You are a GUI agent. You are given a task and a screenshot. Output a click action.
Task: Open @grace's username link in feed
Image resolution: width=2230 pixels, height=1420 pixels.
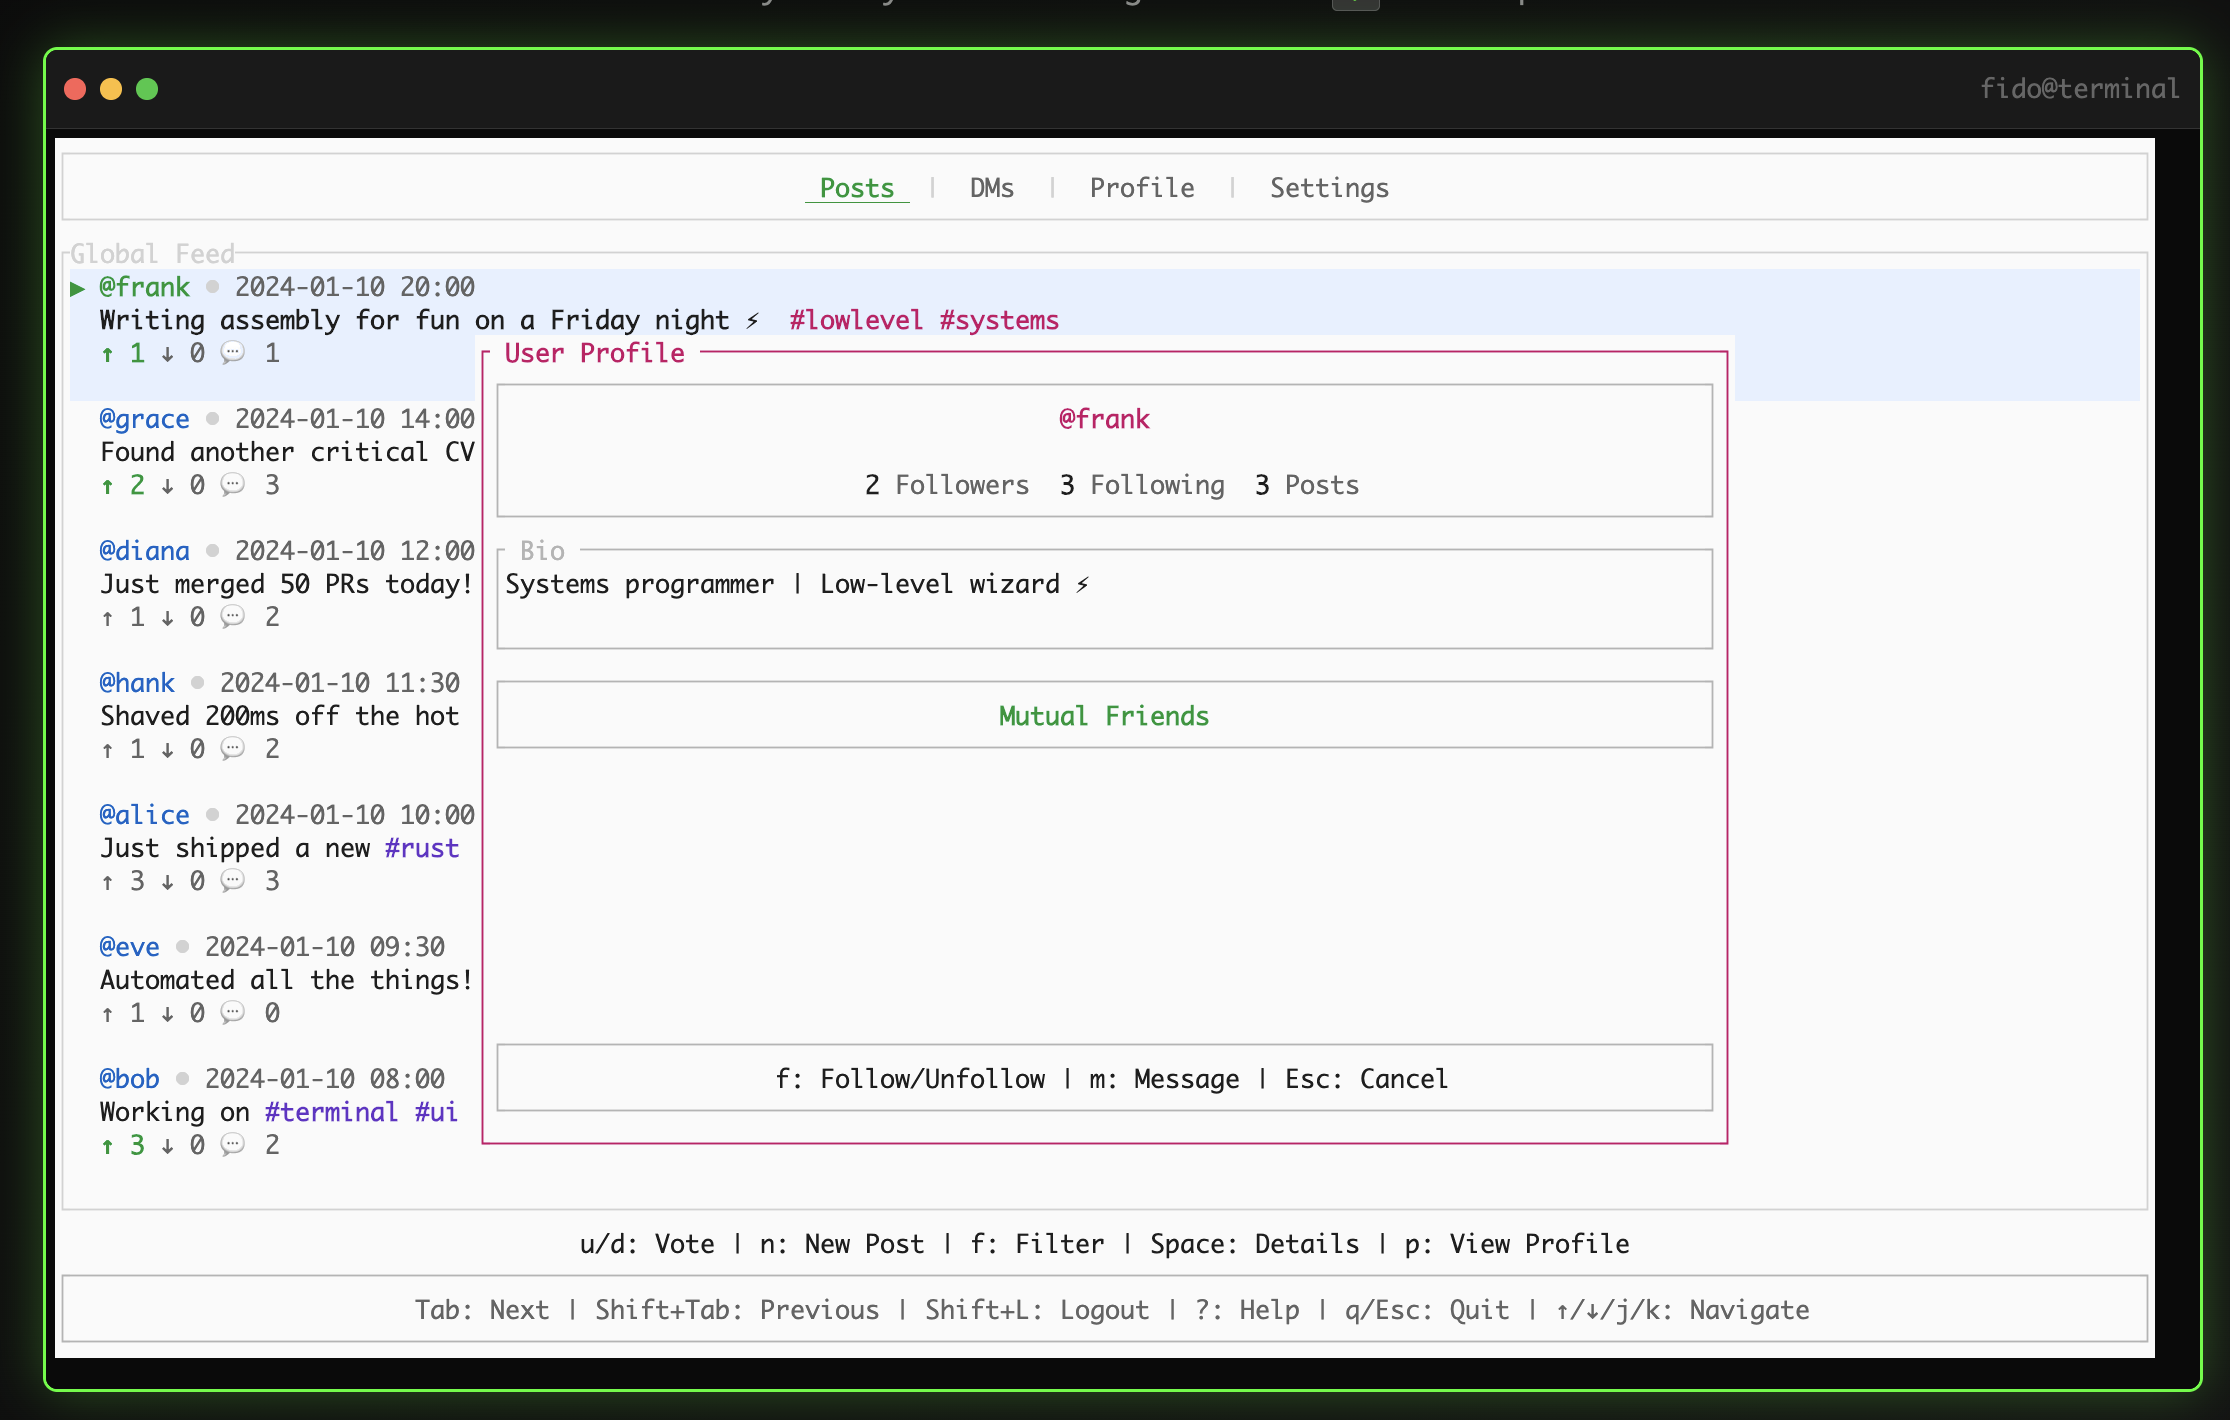144,419
